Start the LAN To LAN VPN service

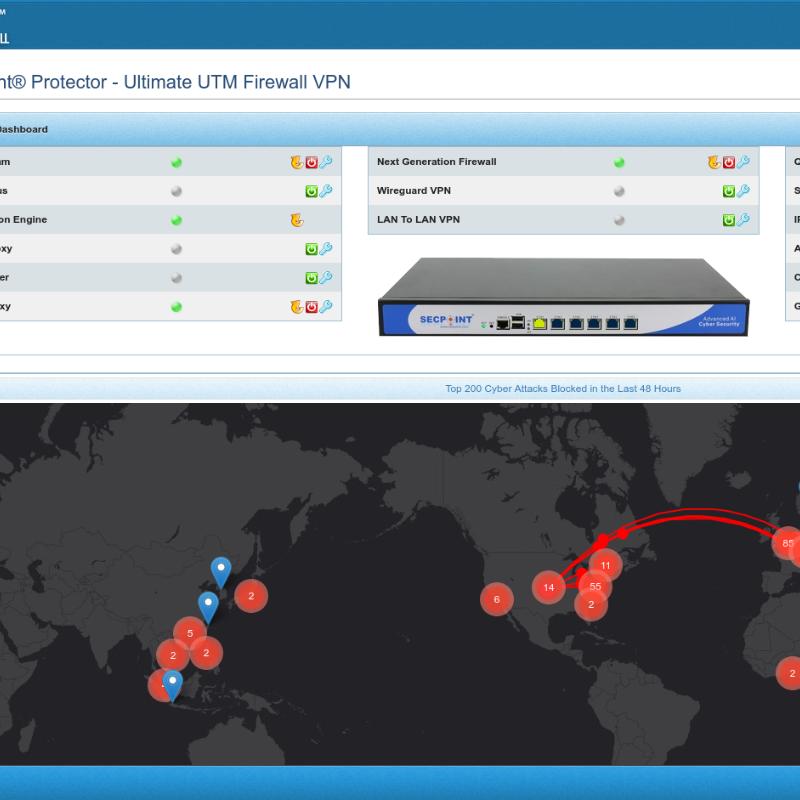click(729, 220)
